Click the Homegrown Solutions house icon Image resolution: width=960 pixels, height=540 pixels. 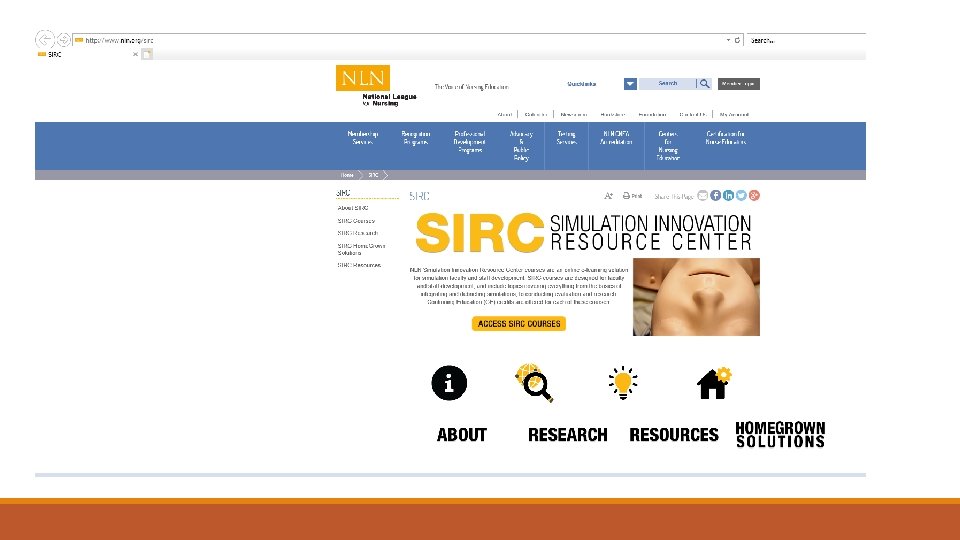pyautogui.click(x=714, y=383)
